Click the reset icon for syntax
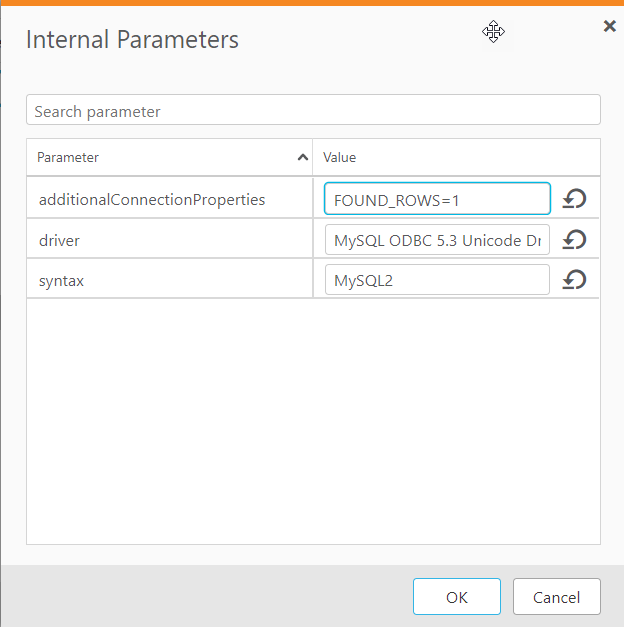This screenshot has height=627, width=624. pos(574,280)
